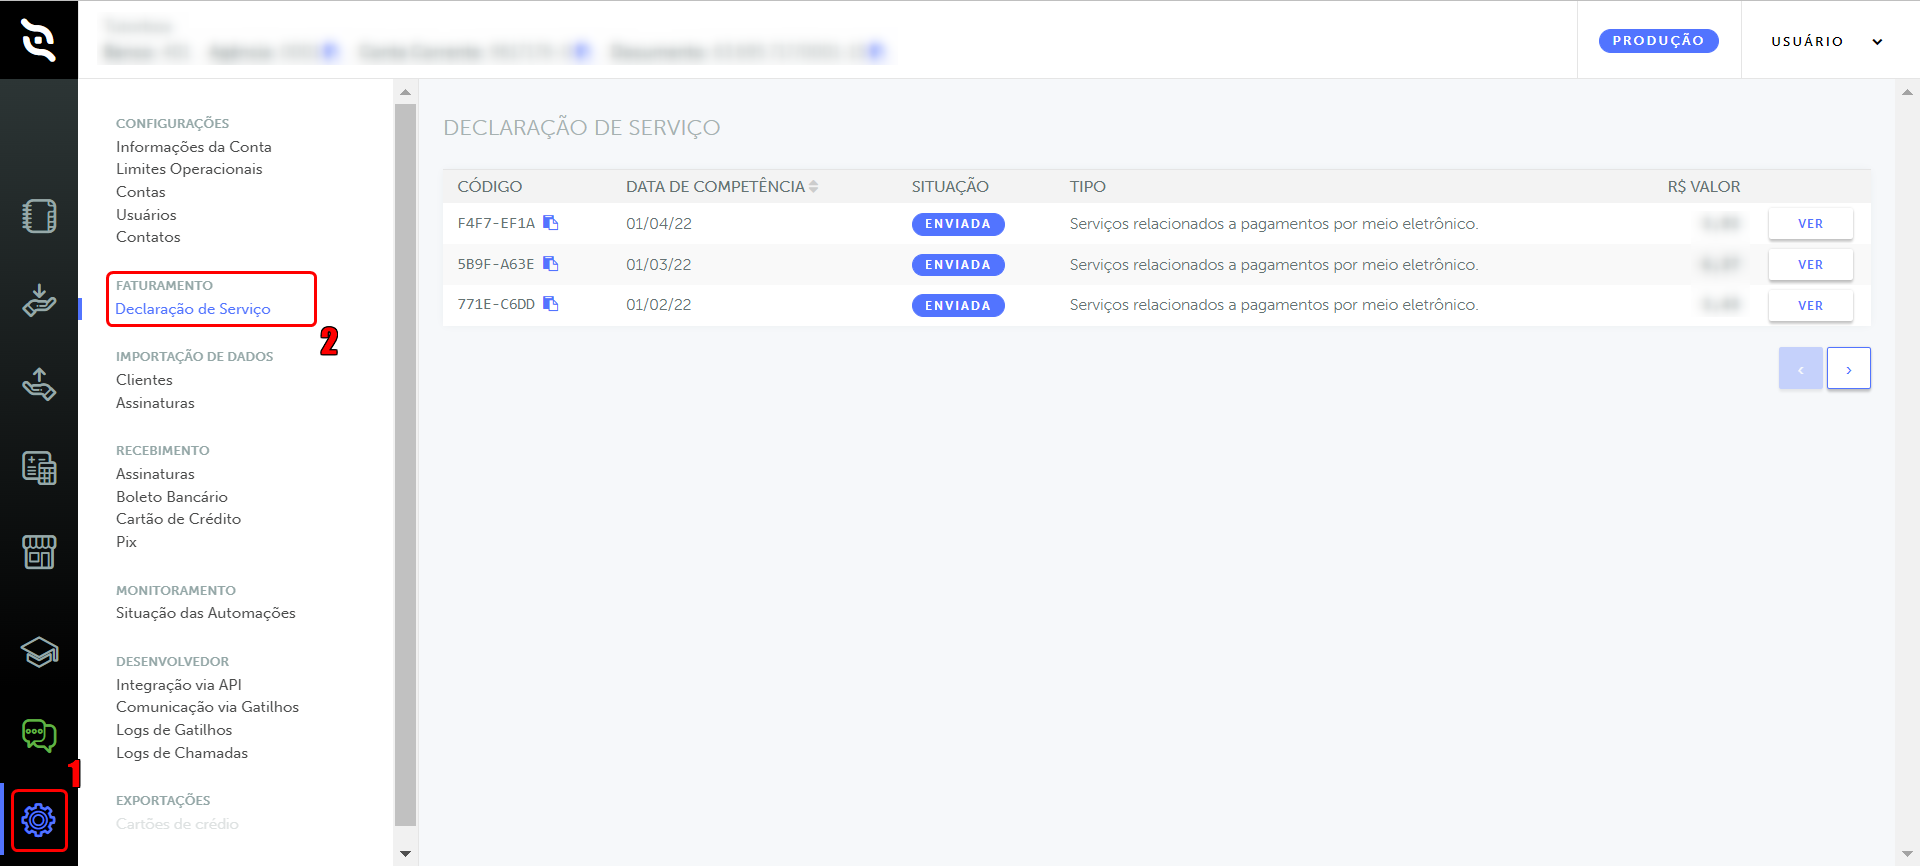Open Contas in settings menu

click(x=141, y=192)
